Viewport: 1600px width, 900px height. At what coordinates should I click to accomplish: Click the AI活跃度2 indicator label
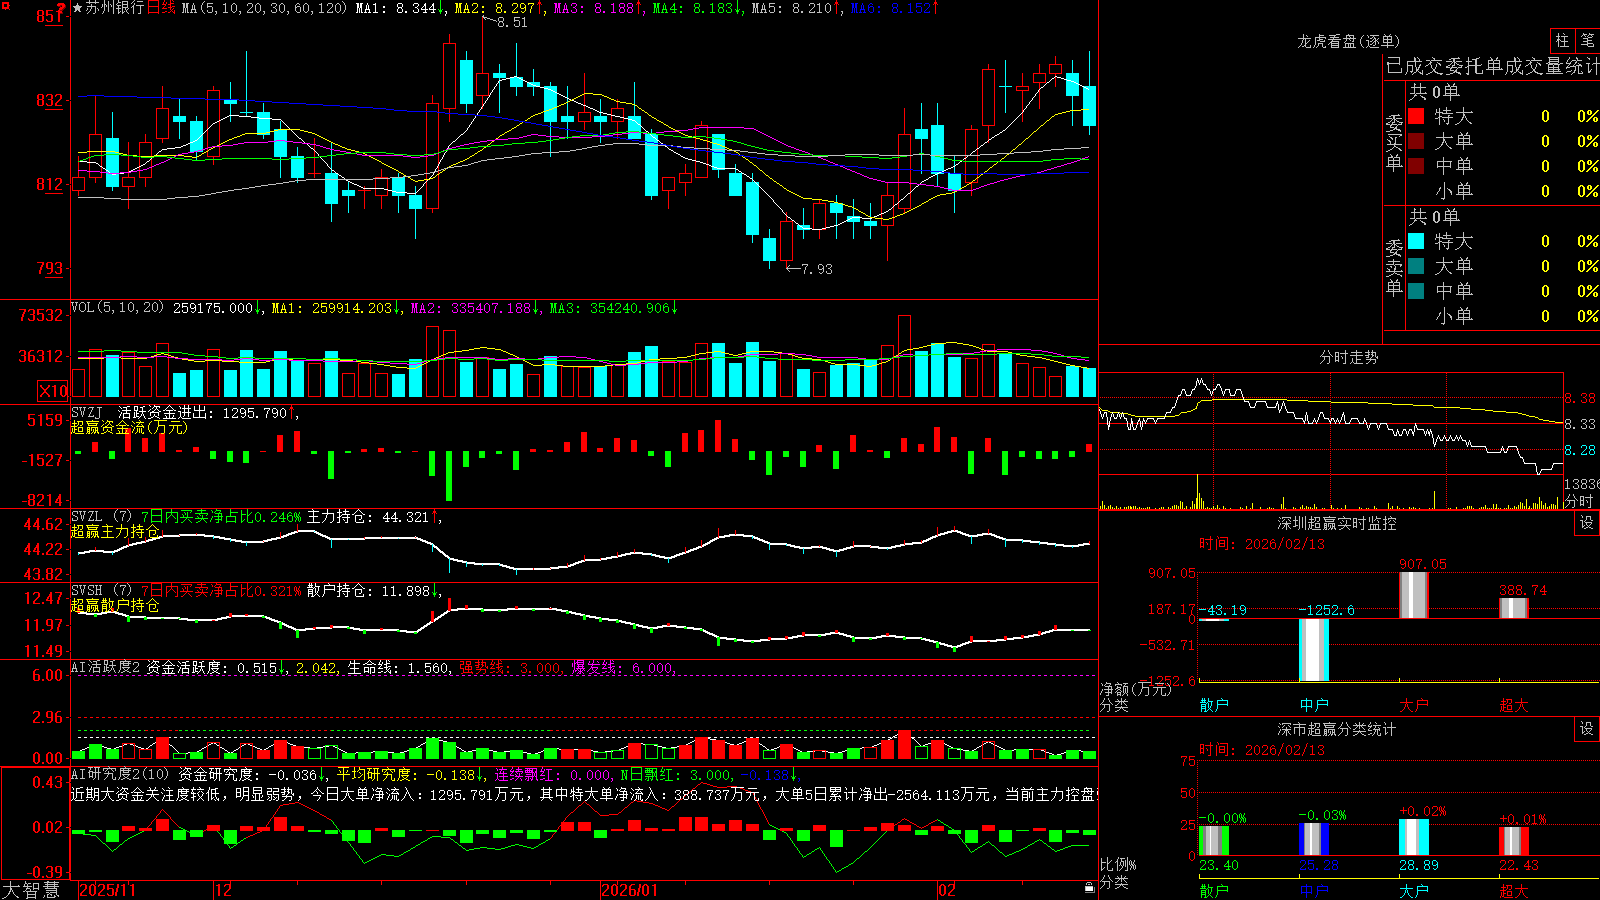coord(105,667)
